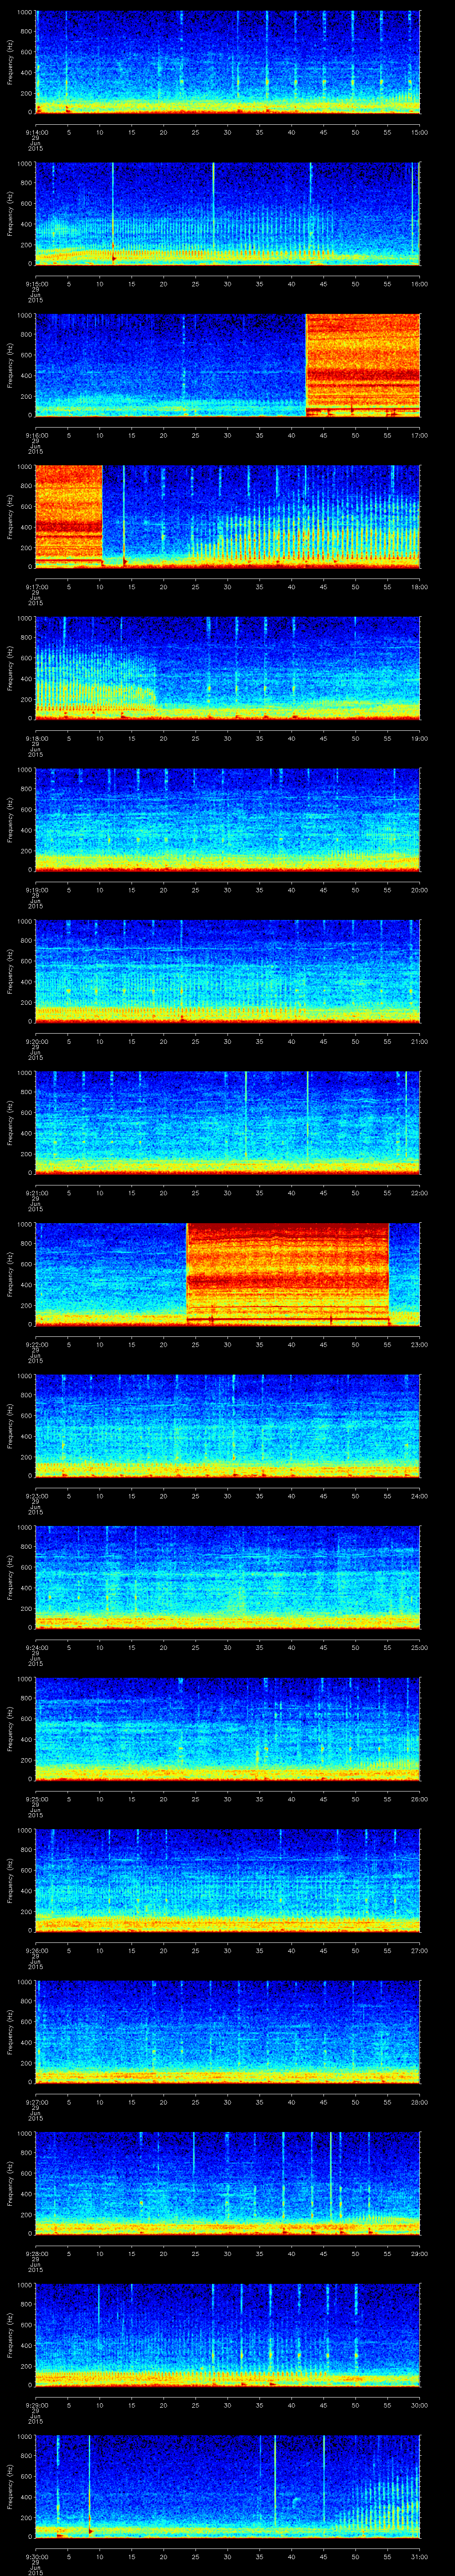455x2576 pixels.
Task: Click the spectrogram panel starting at 9:20:00
Action: [227, 971]
